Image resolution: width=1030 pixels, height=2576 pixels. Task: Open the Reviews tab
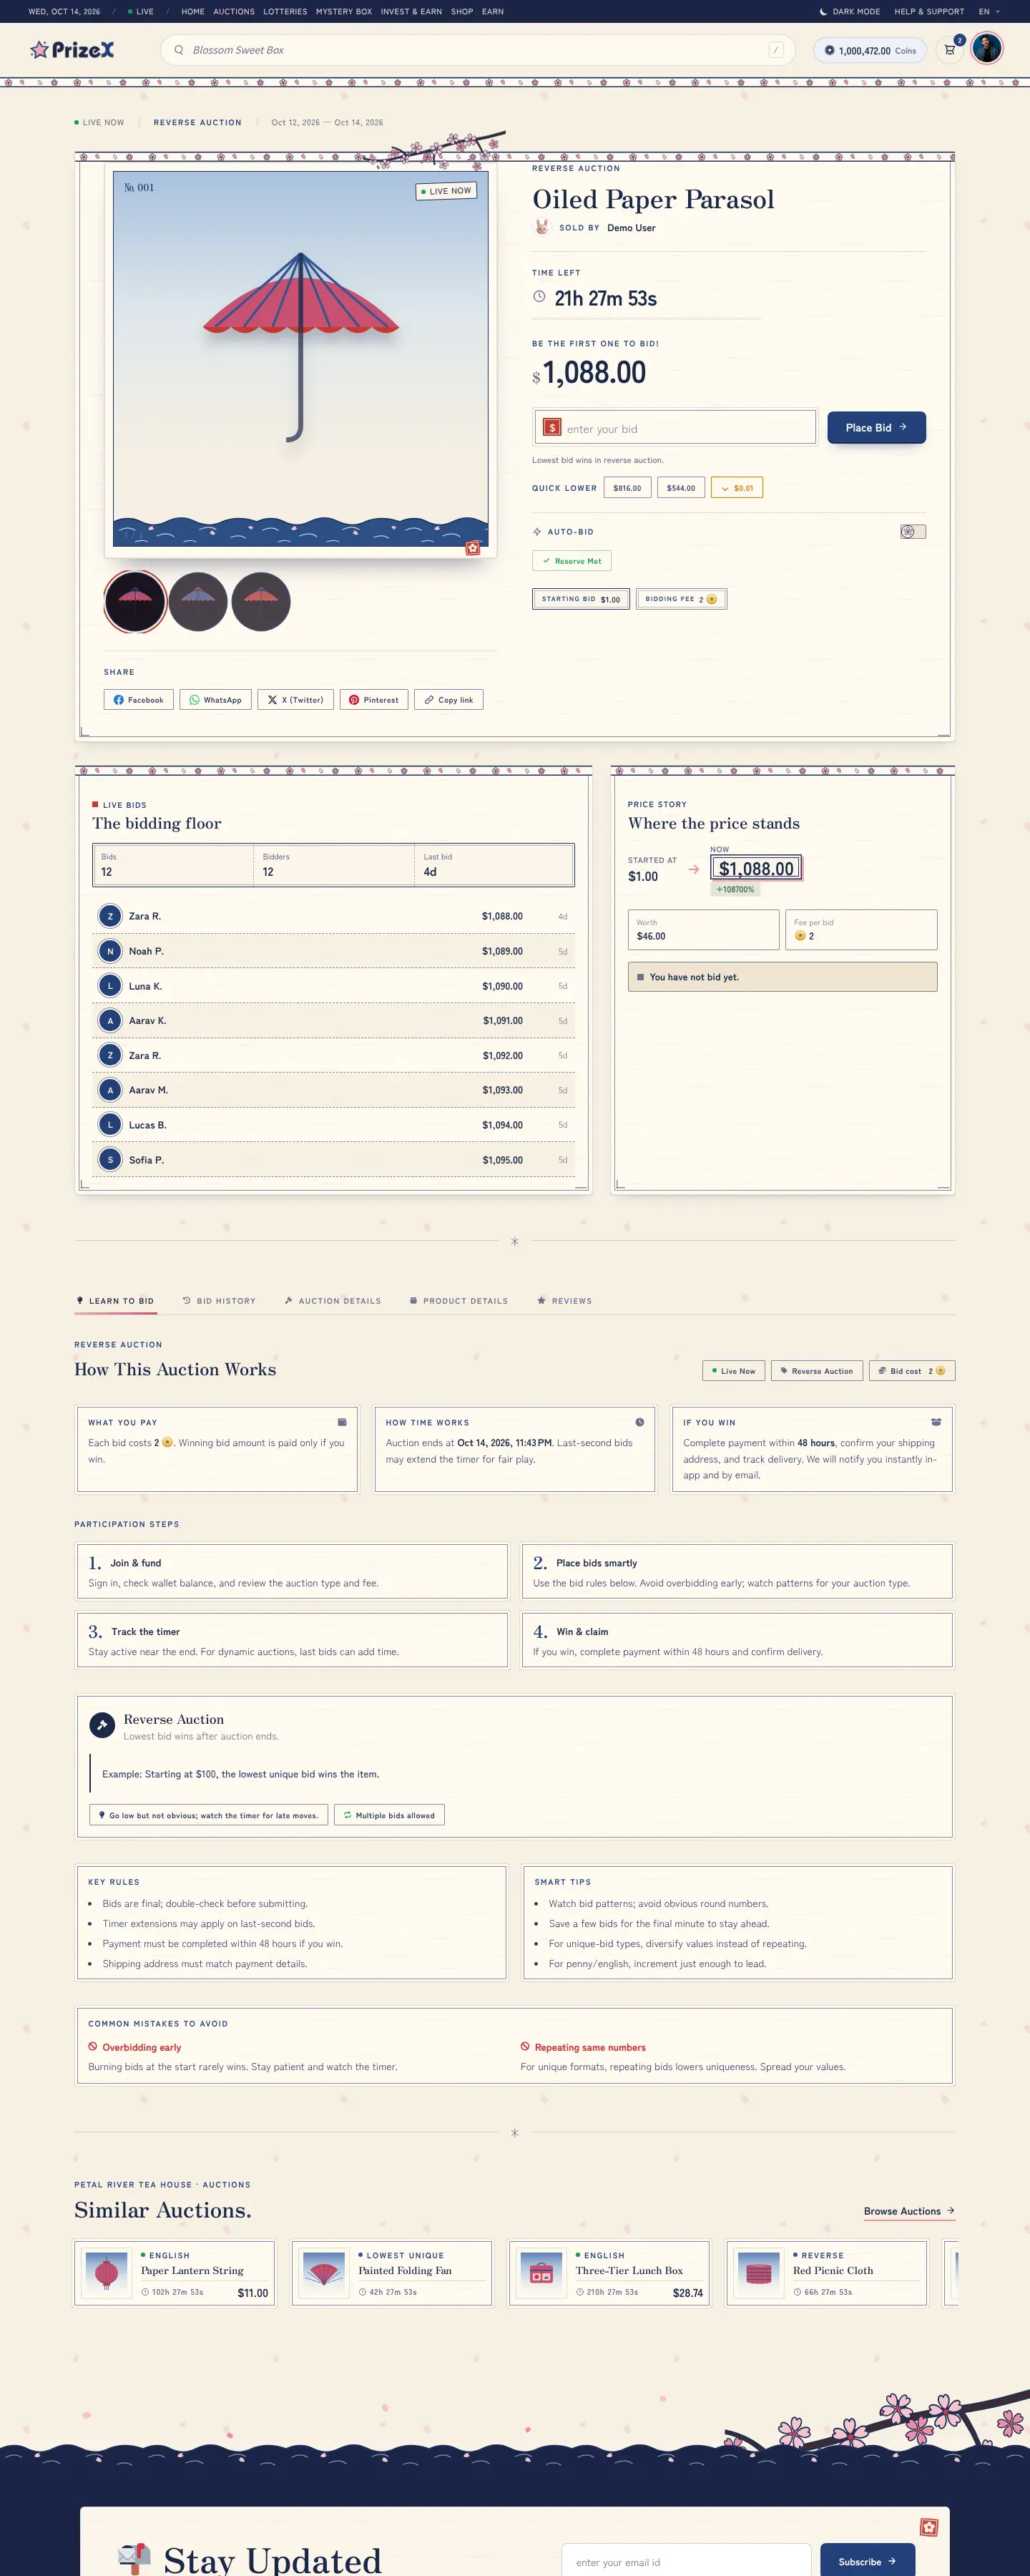(x=564, y=1301)
